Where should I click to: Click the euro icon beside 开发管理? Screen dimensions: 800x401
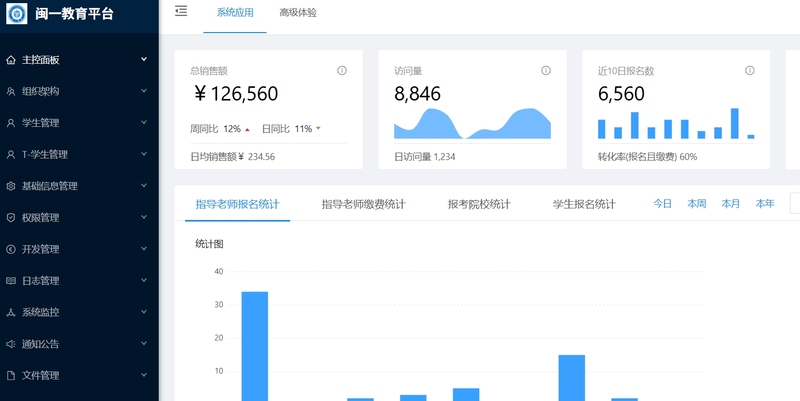[x=11, y=249]
